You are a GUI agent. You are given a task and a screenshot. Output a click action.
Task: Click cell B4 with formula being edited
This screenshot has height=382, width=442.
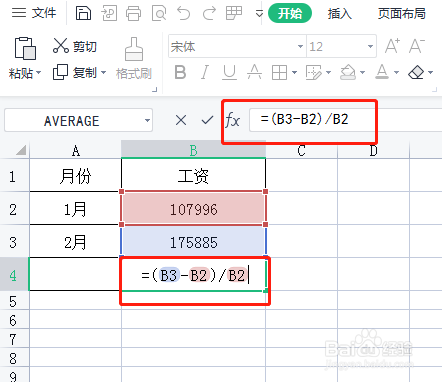(193, 275)
